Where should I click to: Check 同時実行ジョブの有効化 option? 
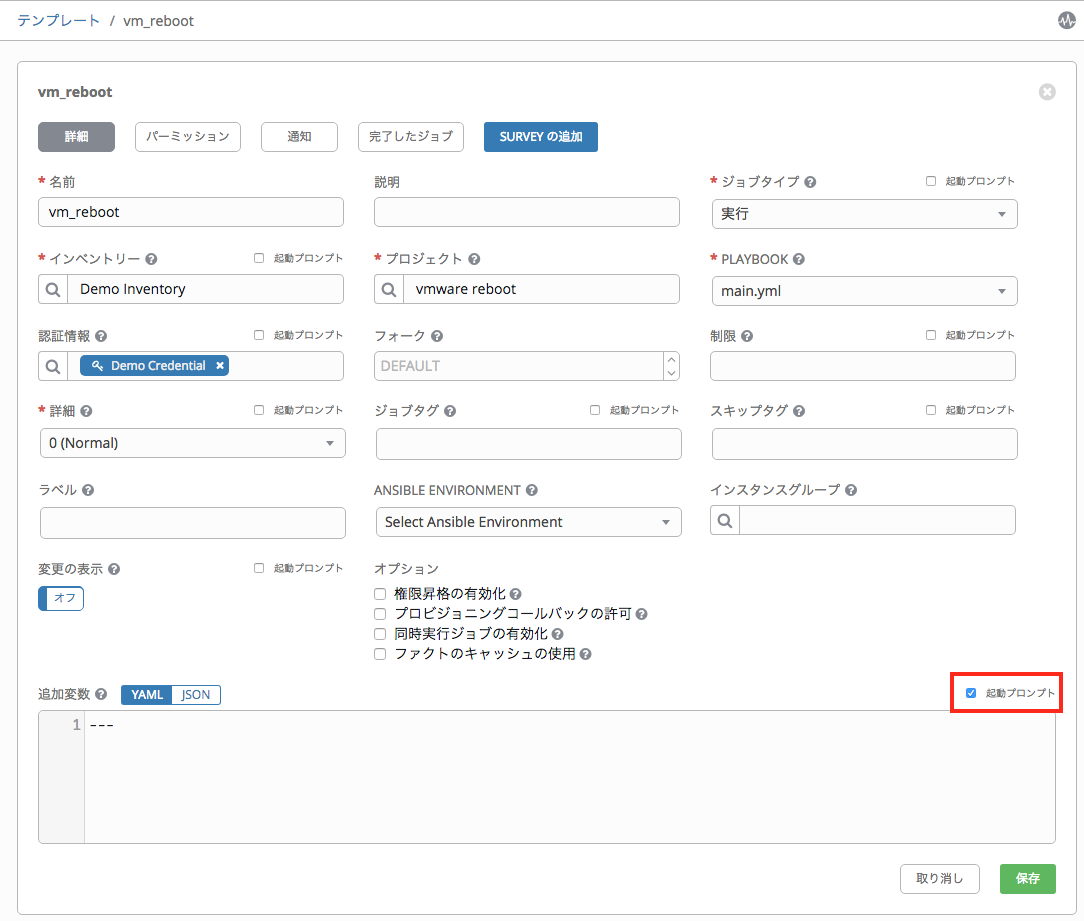(x=380, y=634)
